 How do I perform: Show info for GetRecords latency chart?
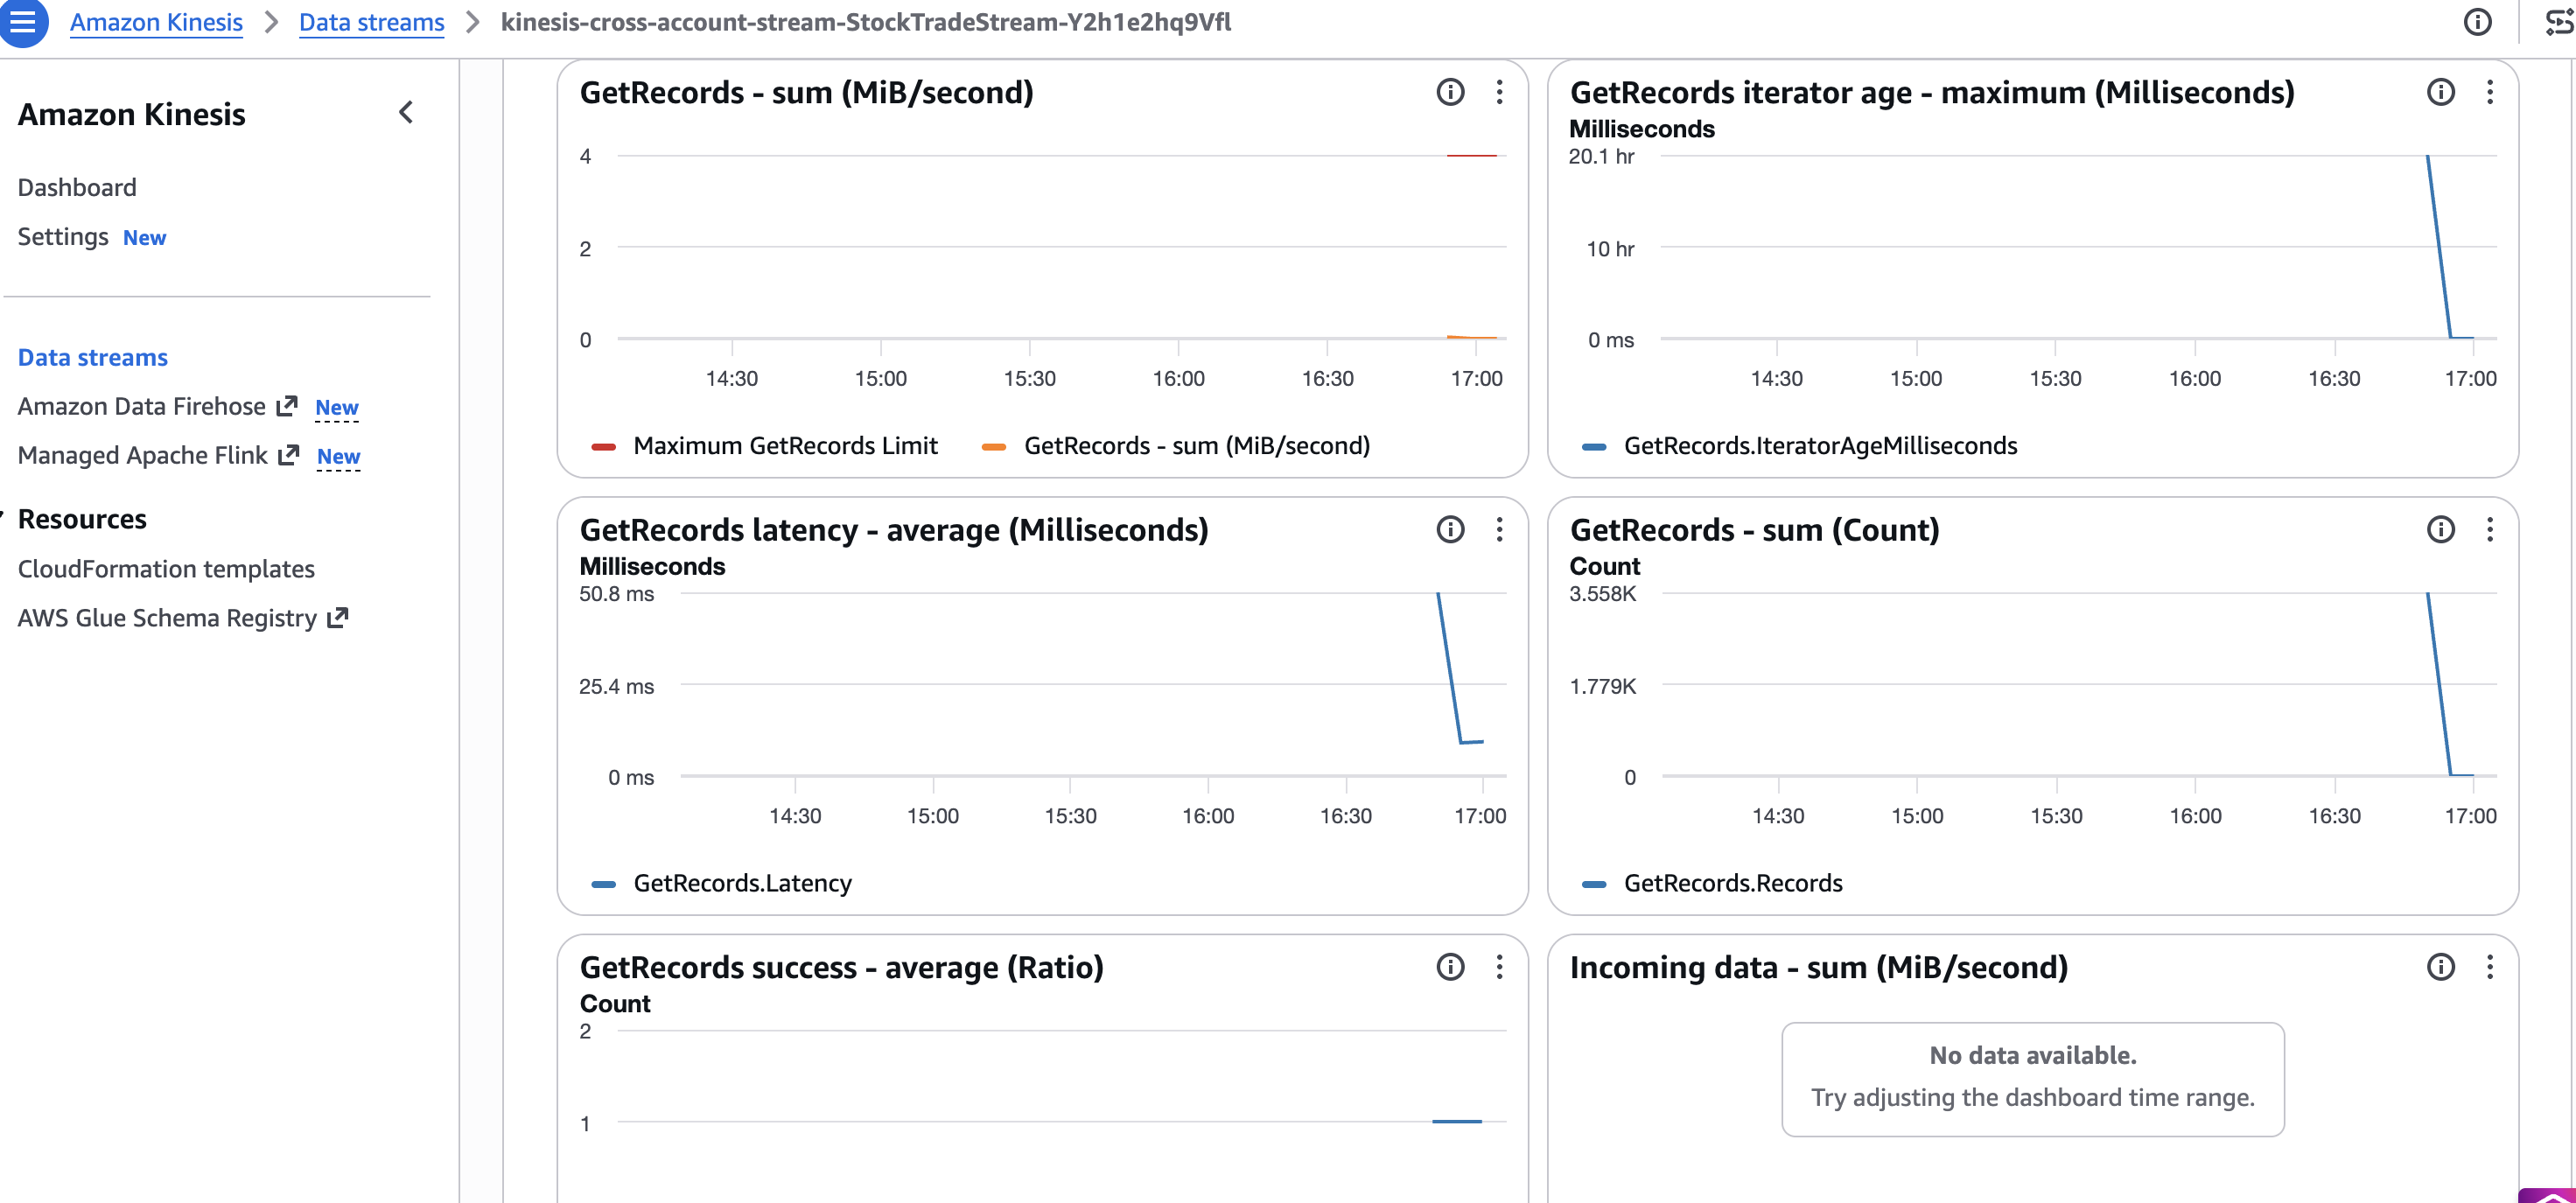click(x=1450, y=529)
